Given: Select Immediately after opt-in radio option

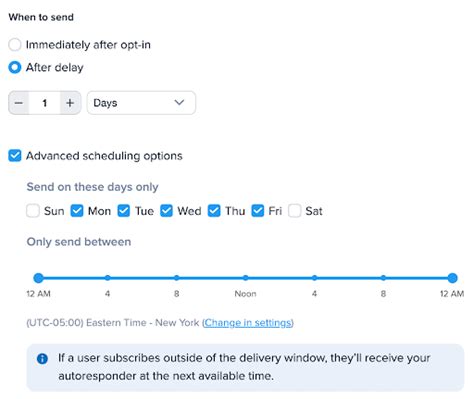Looking at the screenshot, I should click(15, 45).
